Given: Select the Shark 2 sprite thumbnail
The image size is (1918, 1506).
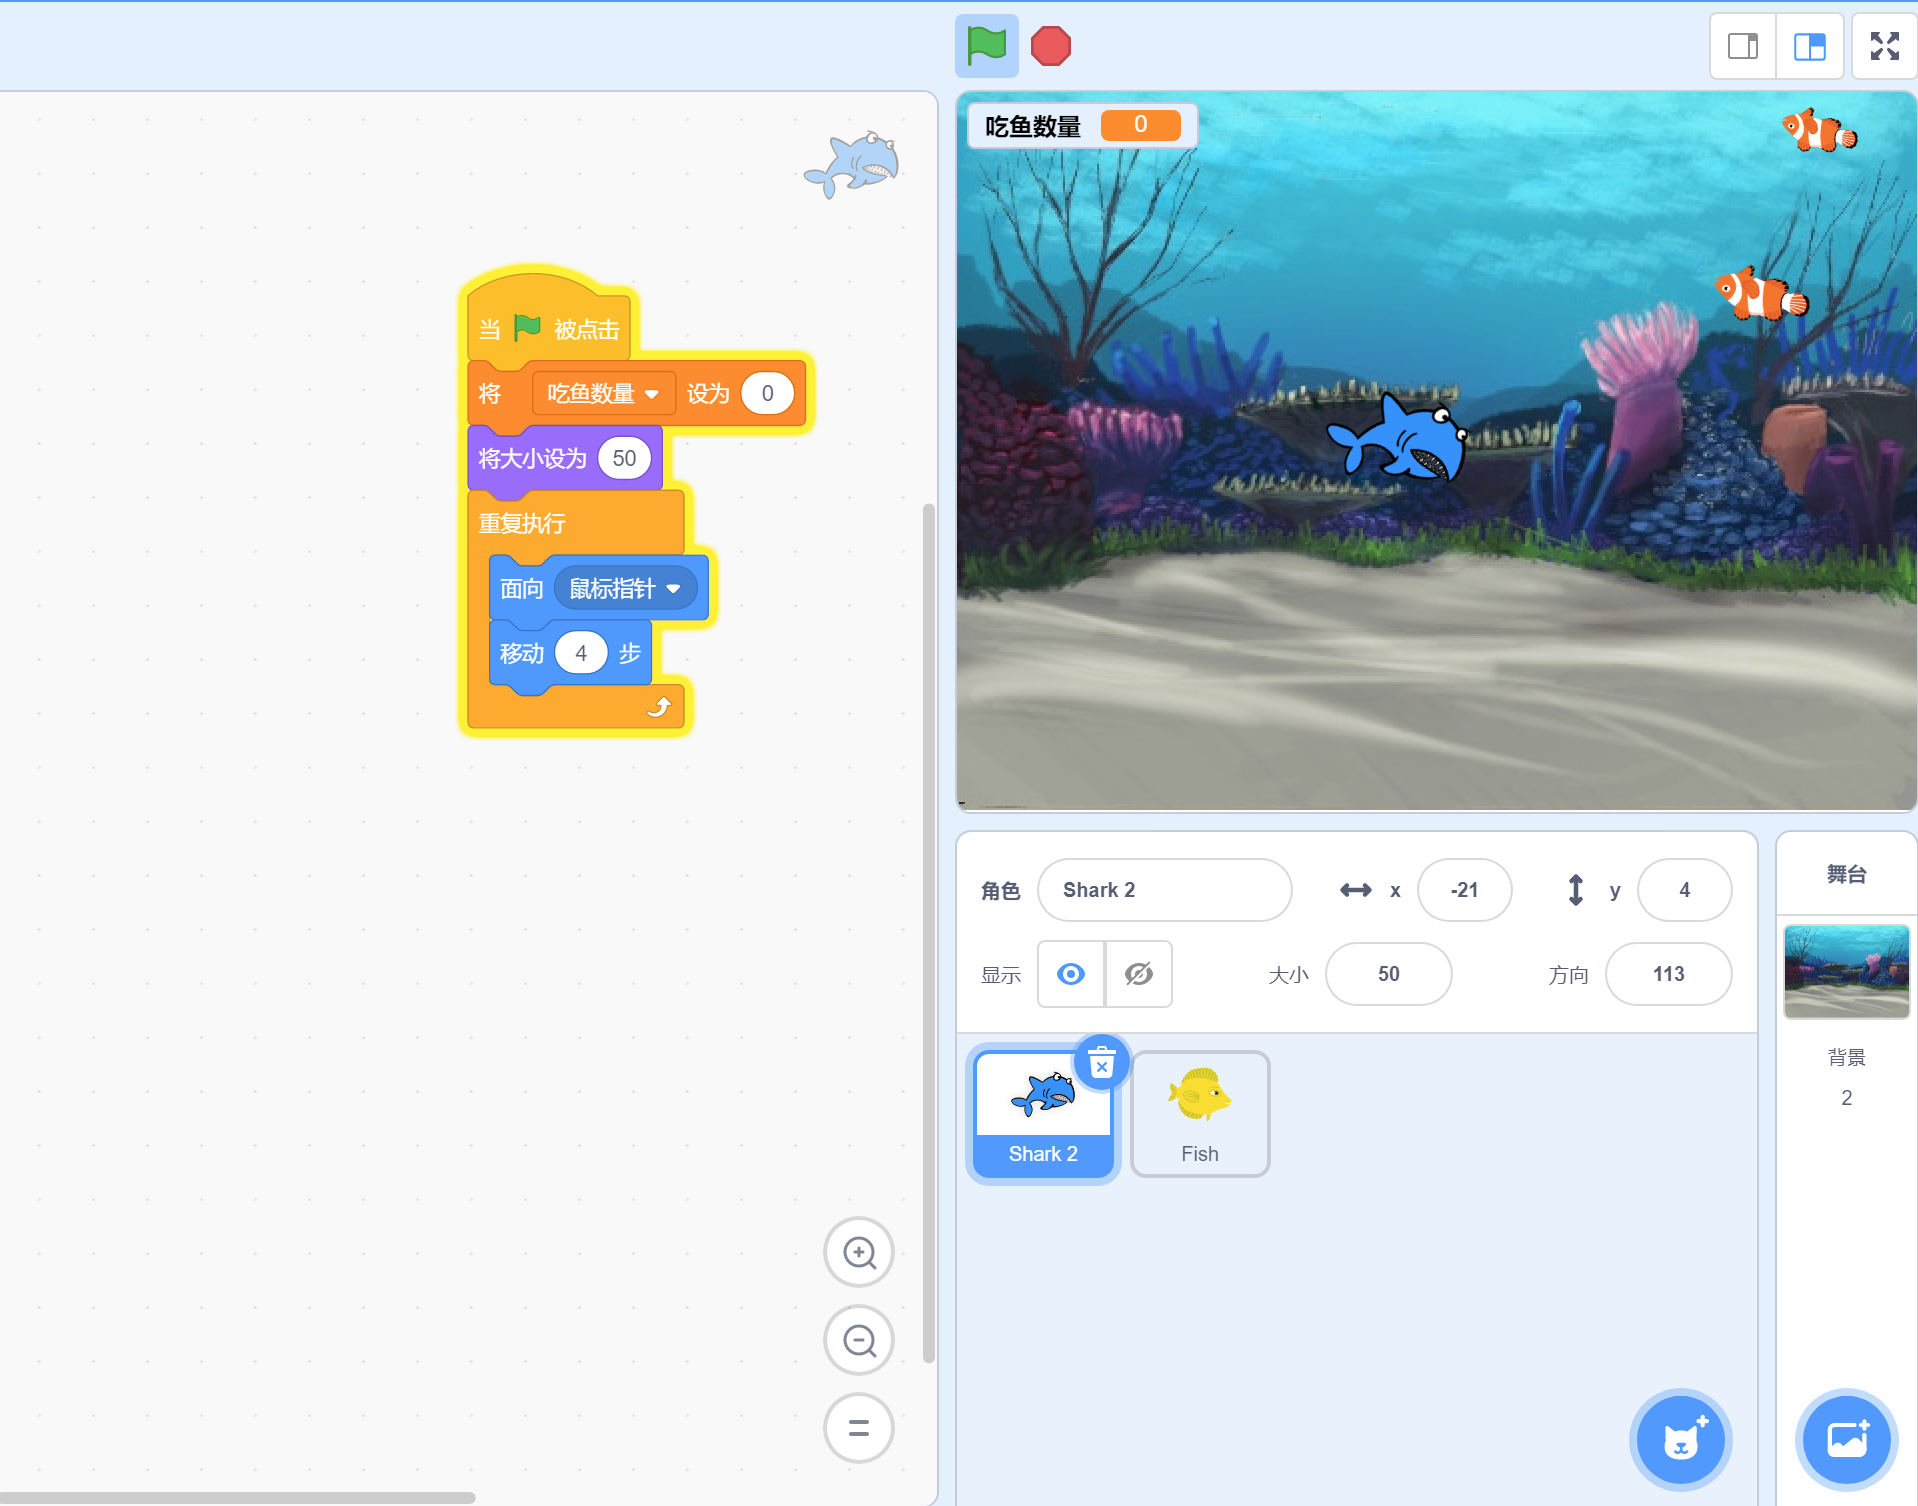Looking at the screenshot, I should click(1042, 1114).
